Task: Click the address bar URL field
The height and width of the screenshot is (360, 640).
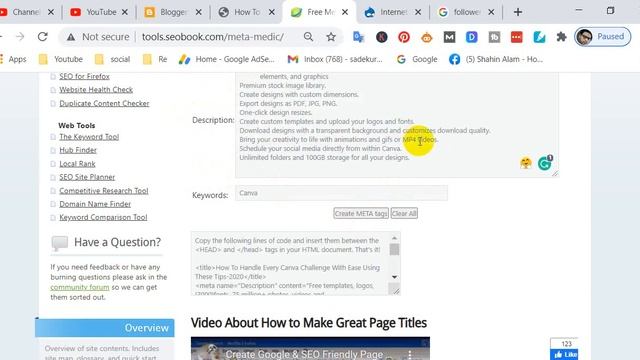Action: (213, 37)
